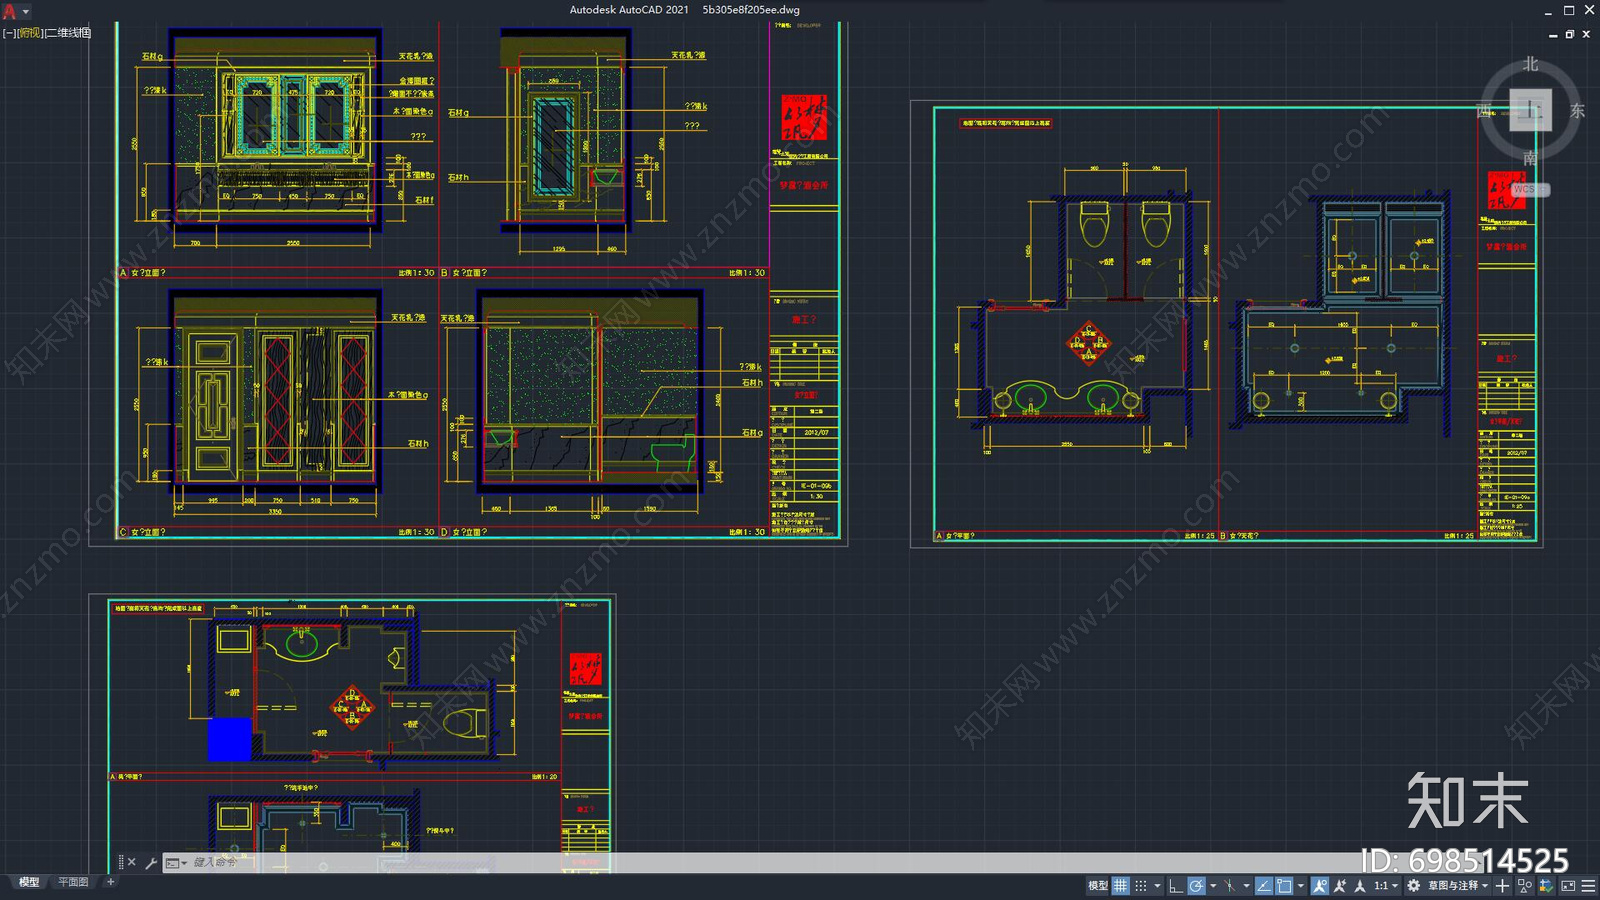Expand polar tracking angle dropdown
The image size is (1600, 900).
1213,886
